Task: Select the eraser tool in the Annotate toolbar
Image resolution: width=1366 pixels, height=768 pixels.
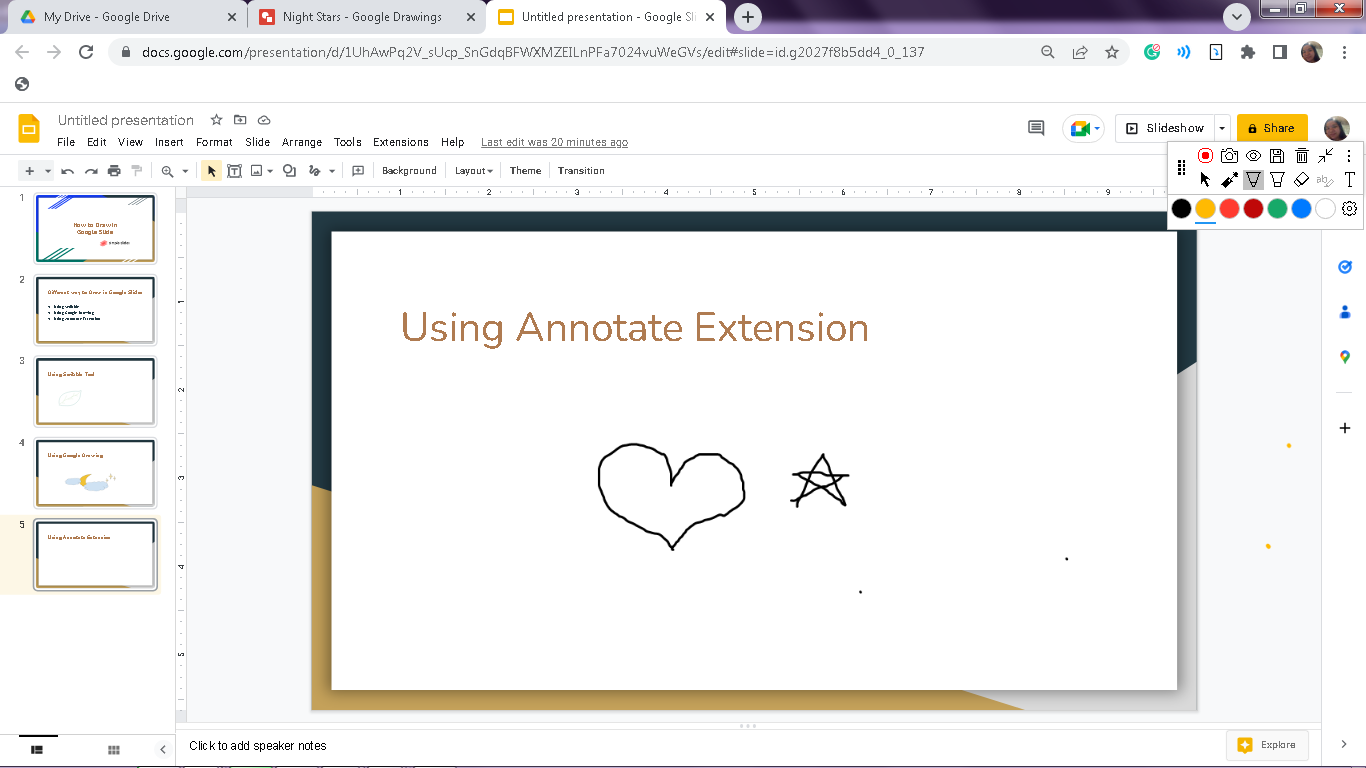Action: click(x=1301, y=180)
